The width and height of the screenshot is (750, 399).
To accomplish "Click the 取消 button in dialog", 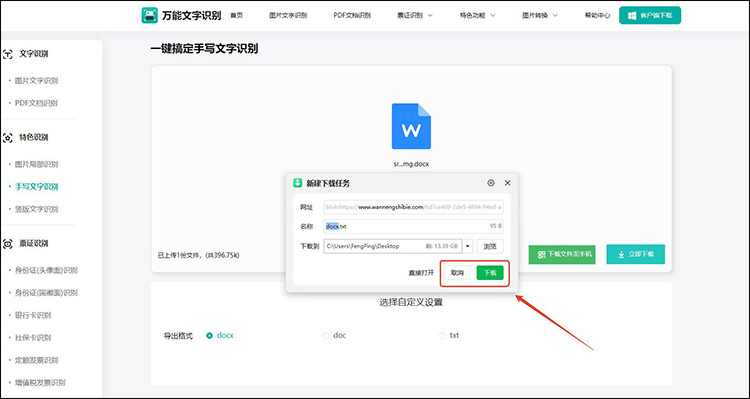I will pyautogui.click(x=457, y=273).
